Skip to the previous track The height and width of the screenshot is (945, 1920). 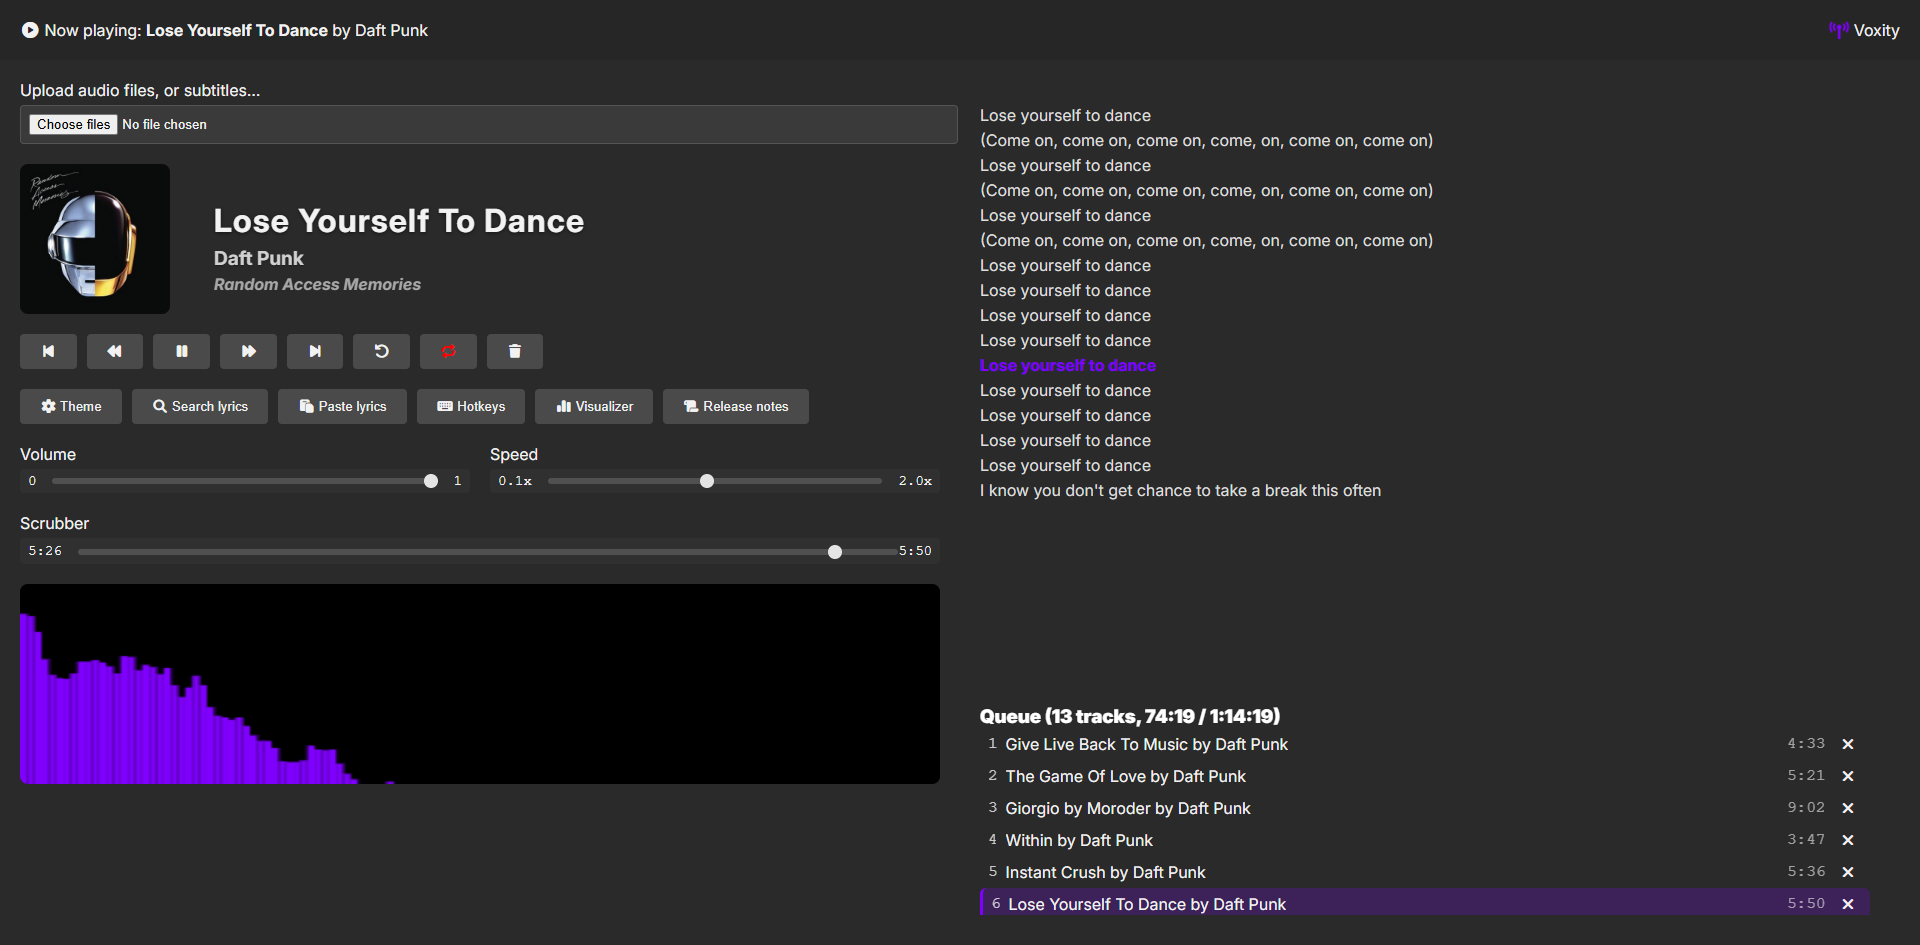click(48, 351)
